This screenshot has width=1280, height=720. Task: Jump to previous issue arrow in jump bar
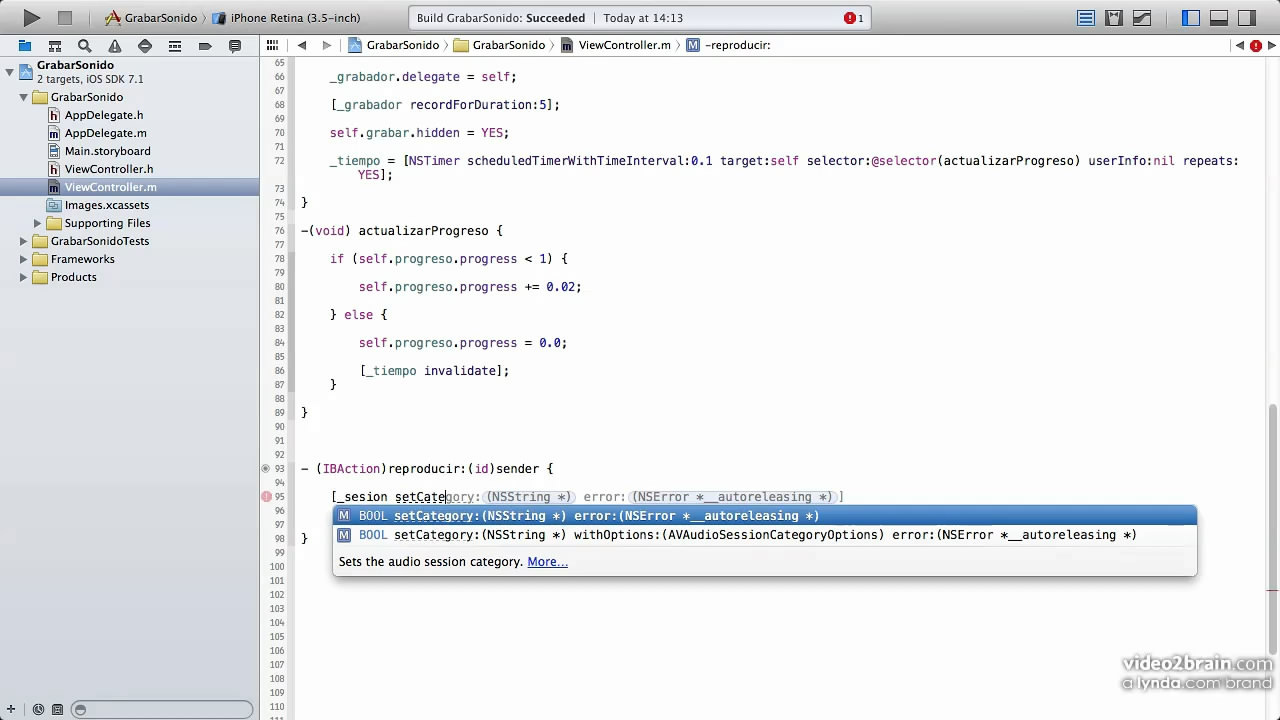1240,45
